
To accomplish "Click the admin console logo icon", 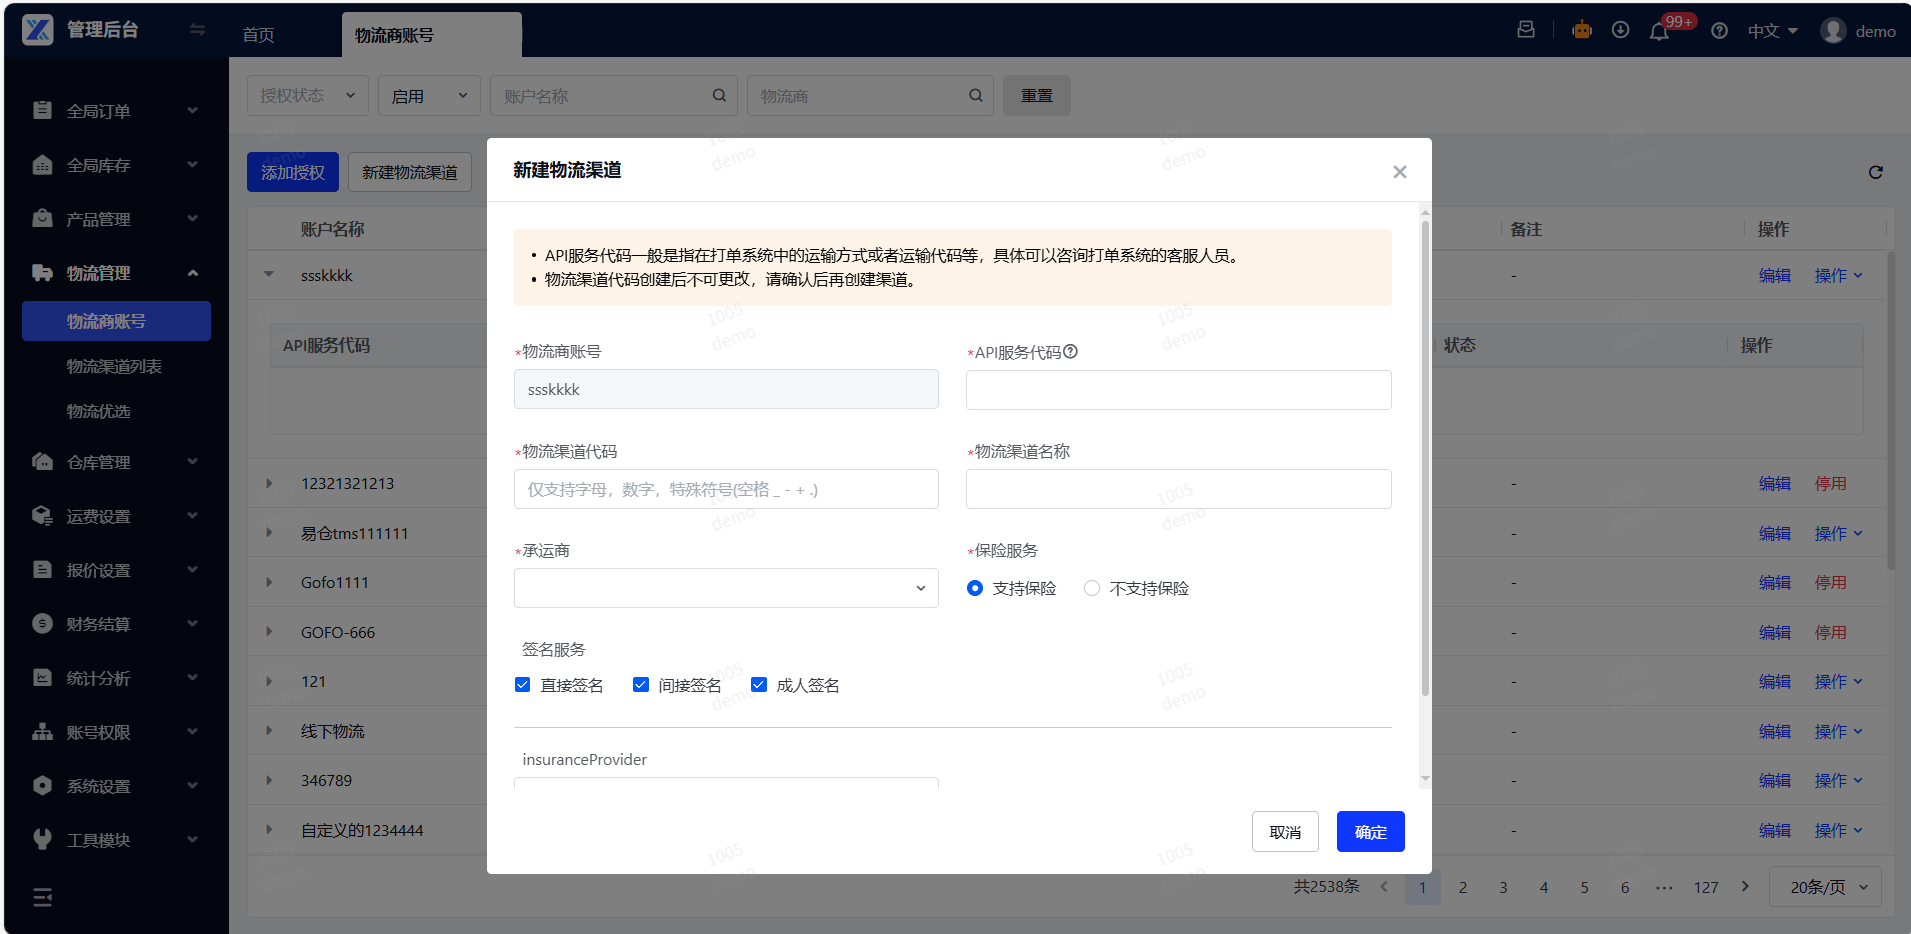I will [x=38, y=30].
